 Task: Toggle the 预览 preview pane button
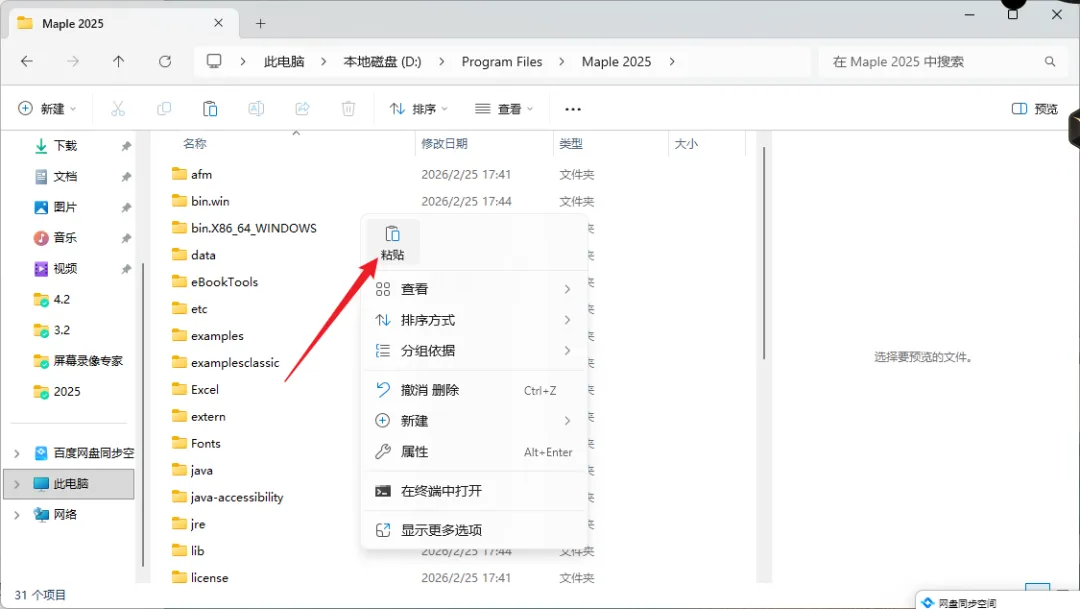1035,109
